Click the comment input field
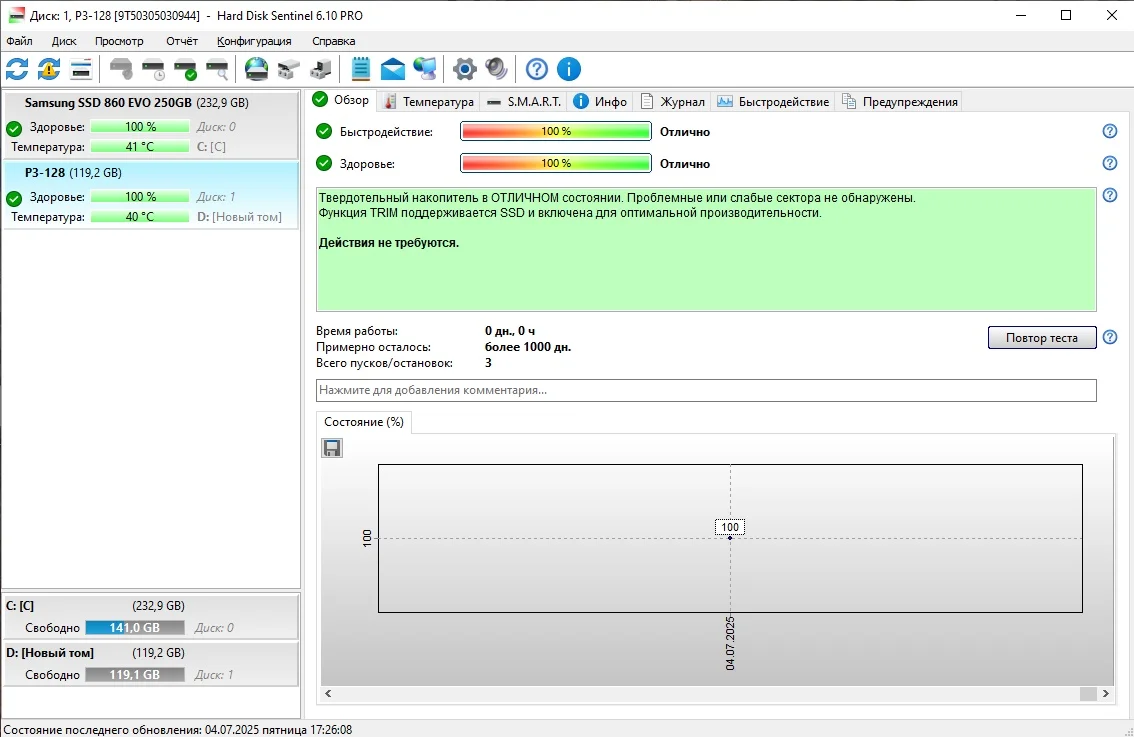The height and width of the screenshot is (737, 1134). 706,390
